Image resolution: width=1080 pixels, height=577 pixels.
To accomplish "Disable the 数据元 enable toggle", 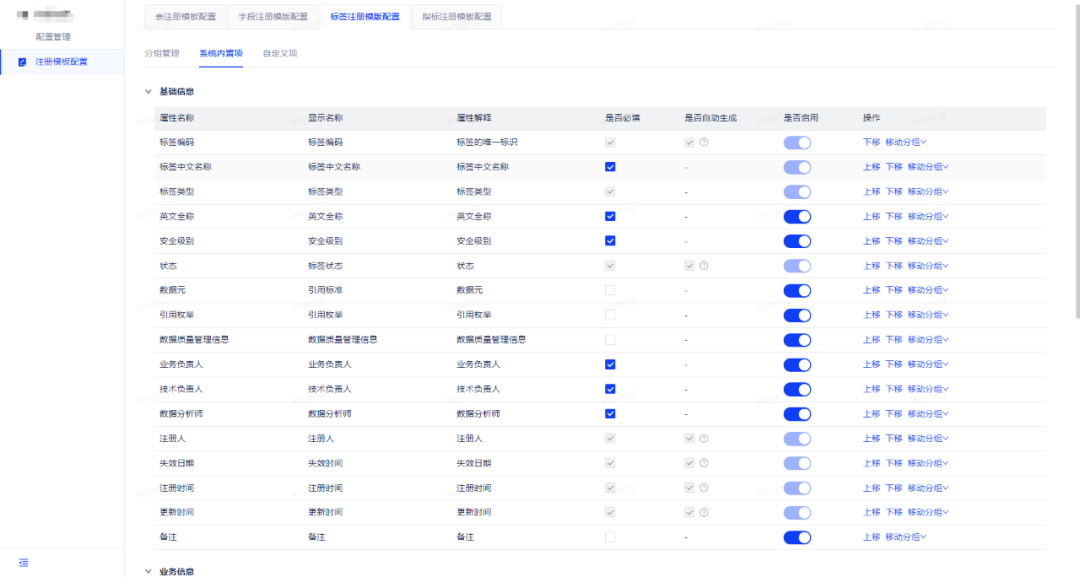I will click(x=797, y=290).
